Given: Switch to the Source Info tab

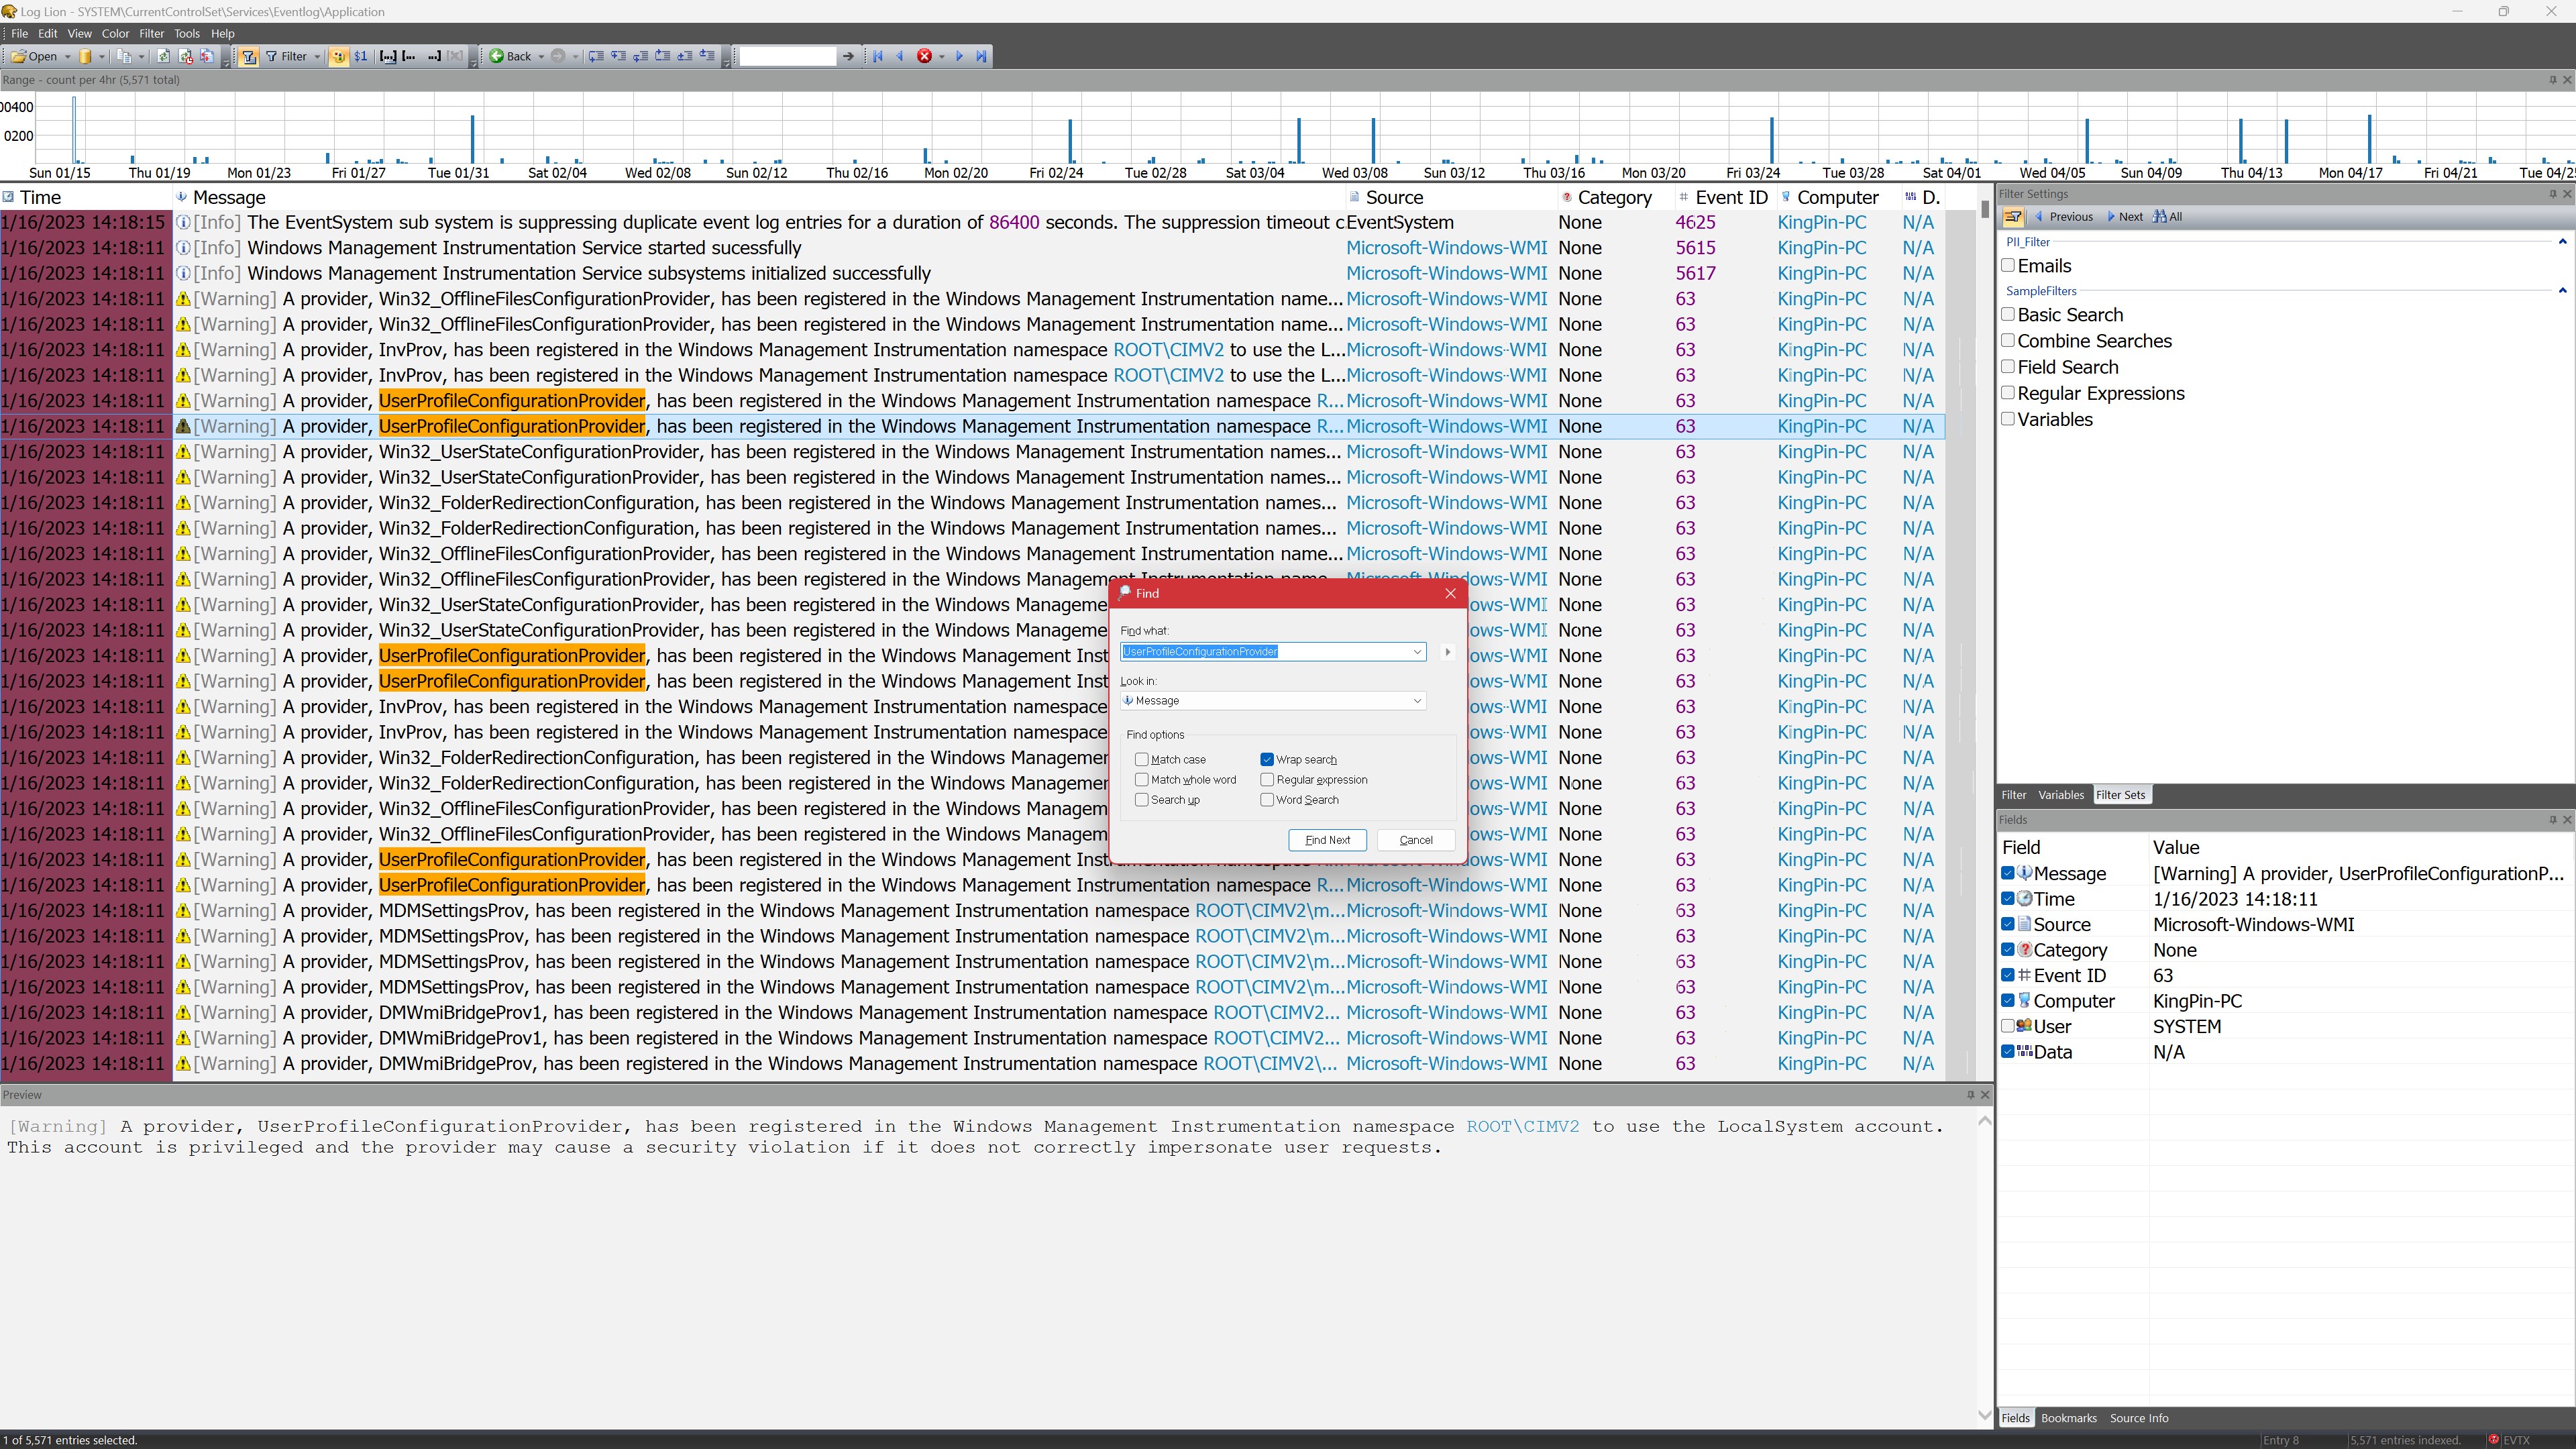Looking at the screenshot, I should point(2139,1418).
